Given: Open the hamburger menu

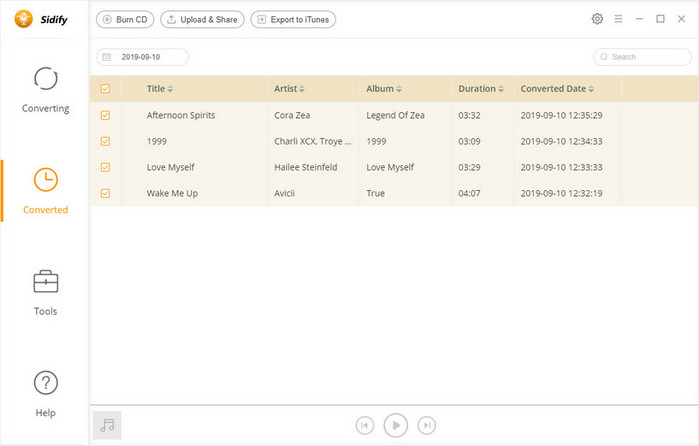Looking at the screenshot, I should (618, 19).
